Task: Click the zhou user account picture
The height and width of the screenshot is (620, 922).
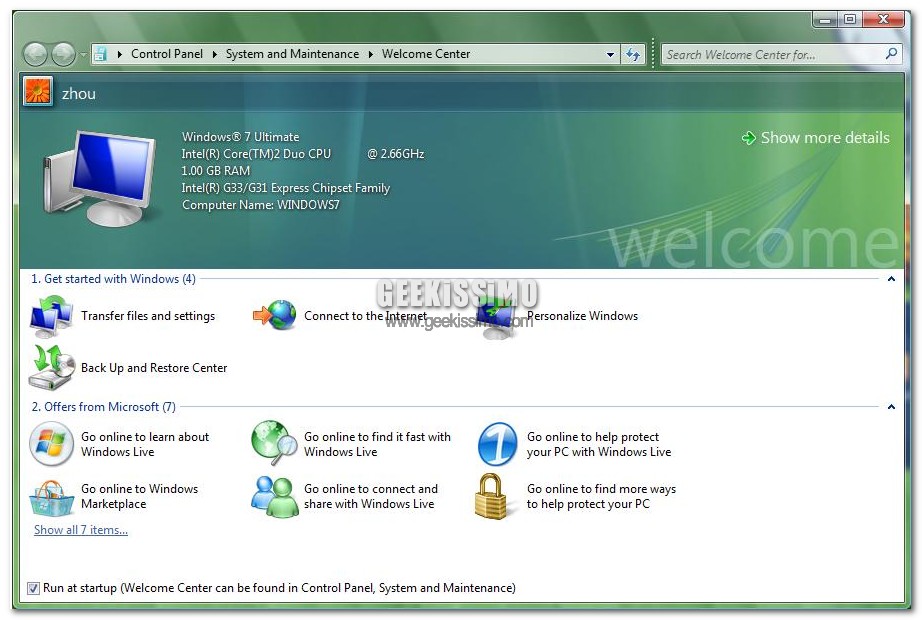Action: 38,92
